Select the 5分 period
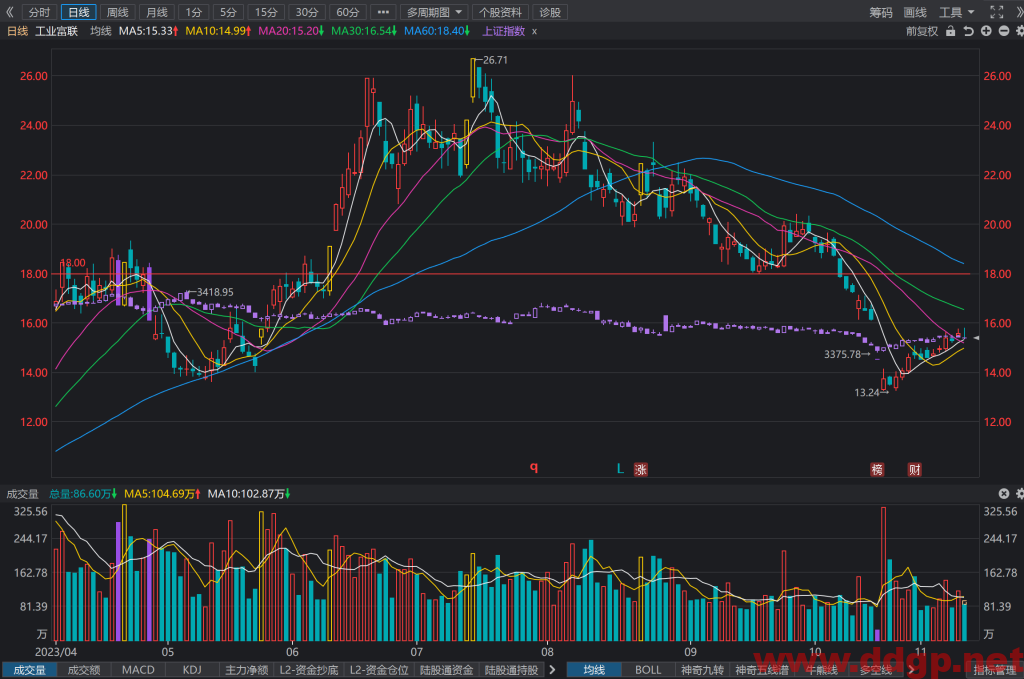Image resolution: width=1024 pixels, height=679 pixels. [x=228, y=12]
